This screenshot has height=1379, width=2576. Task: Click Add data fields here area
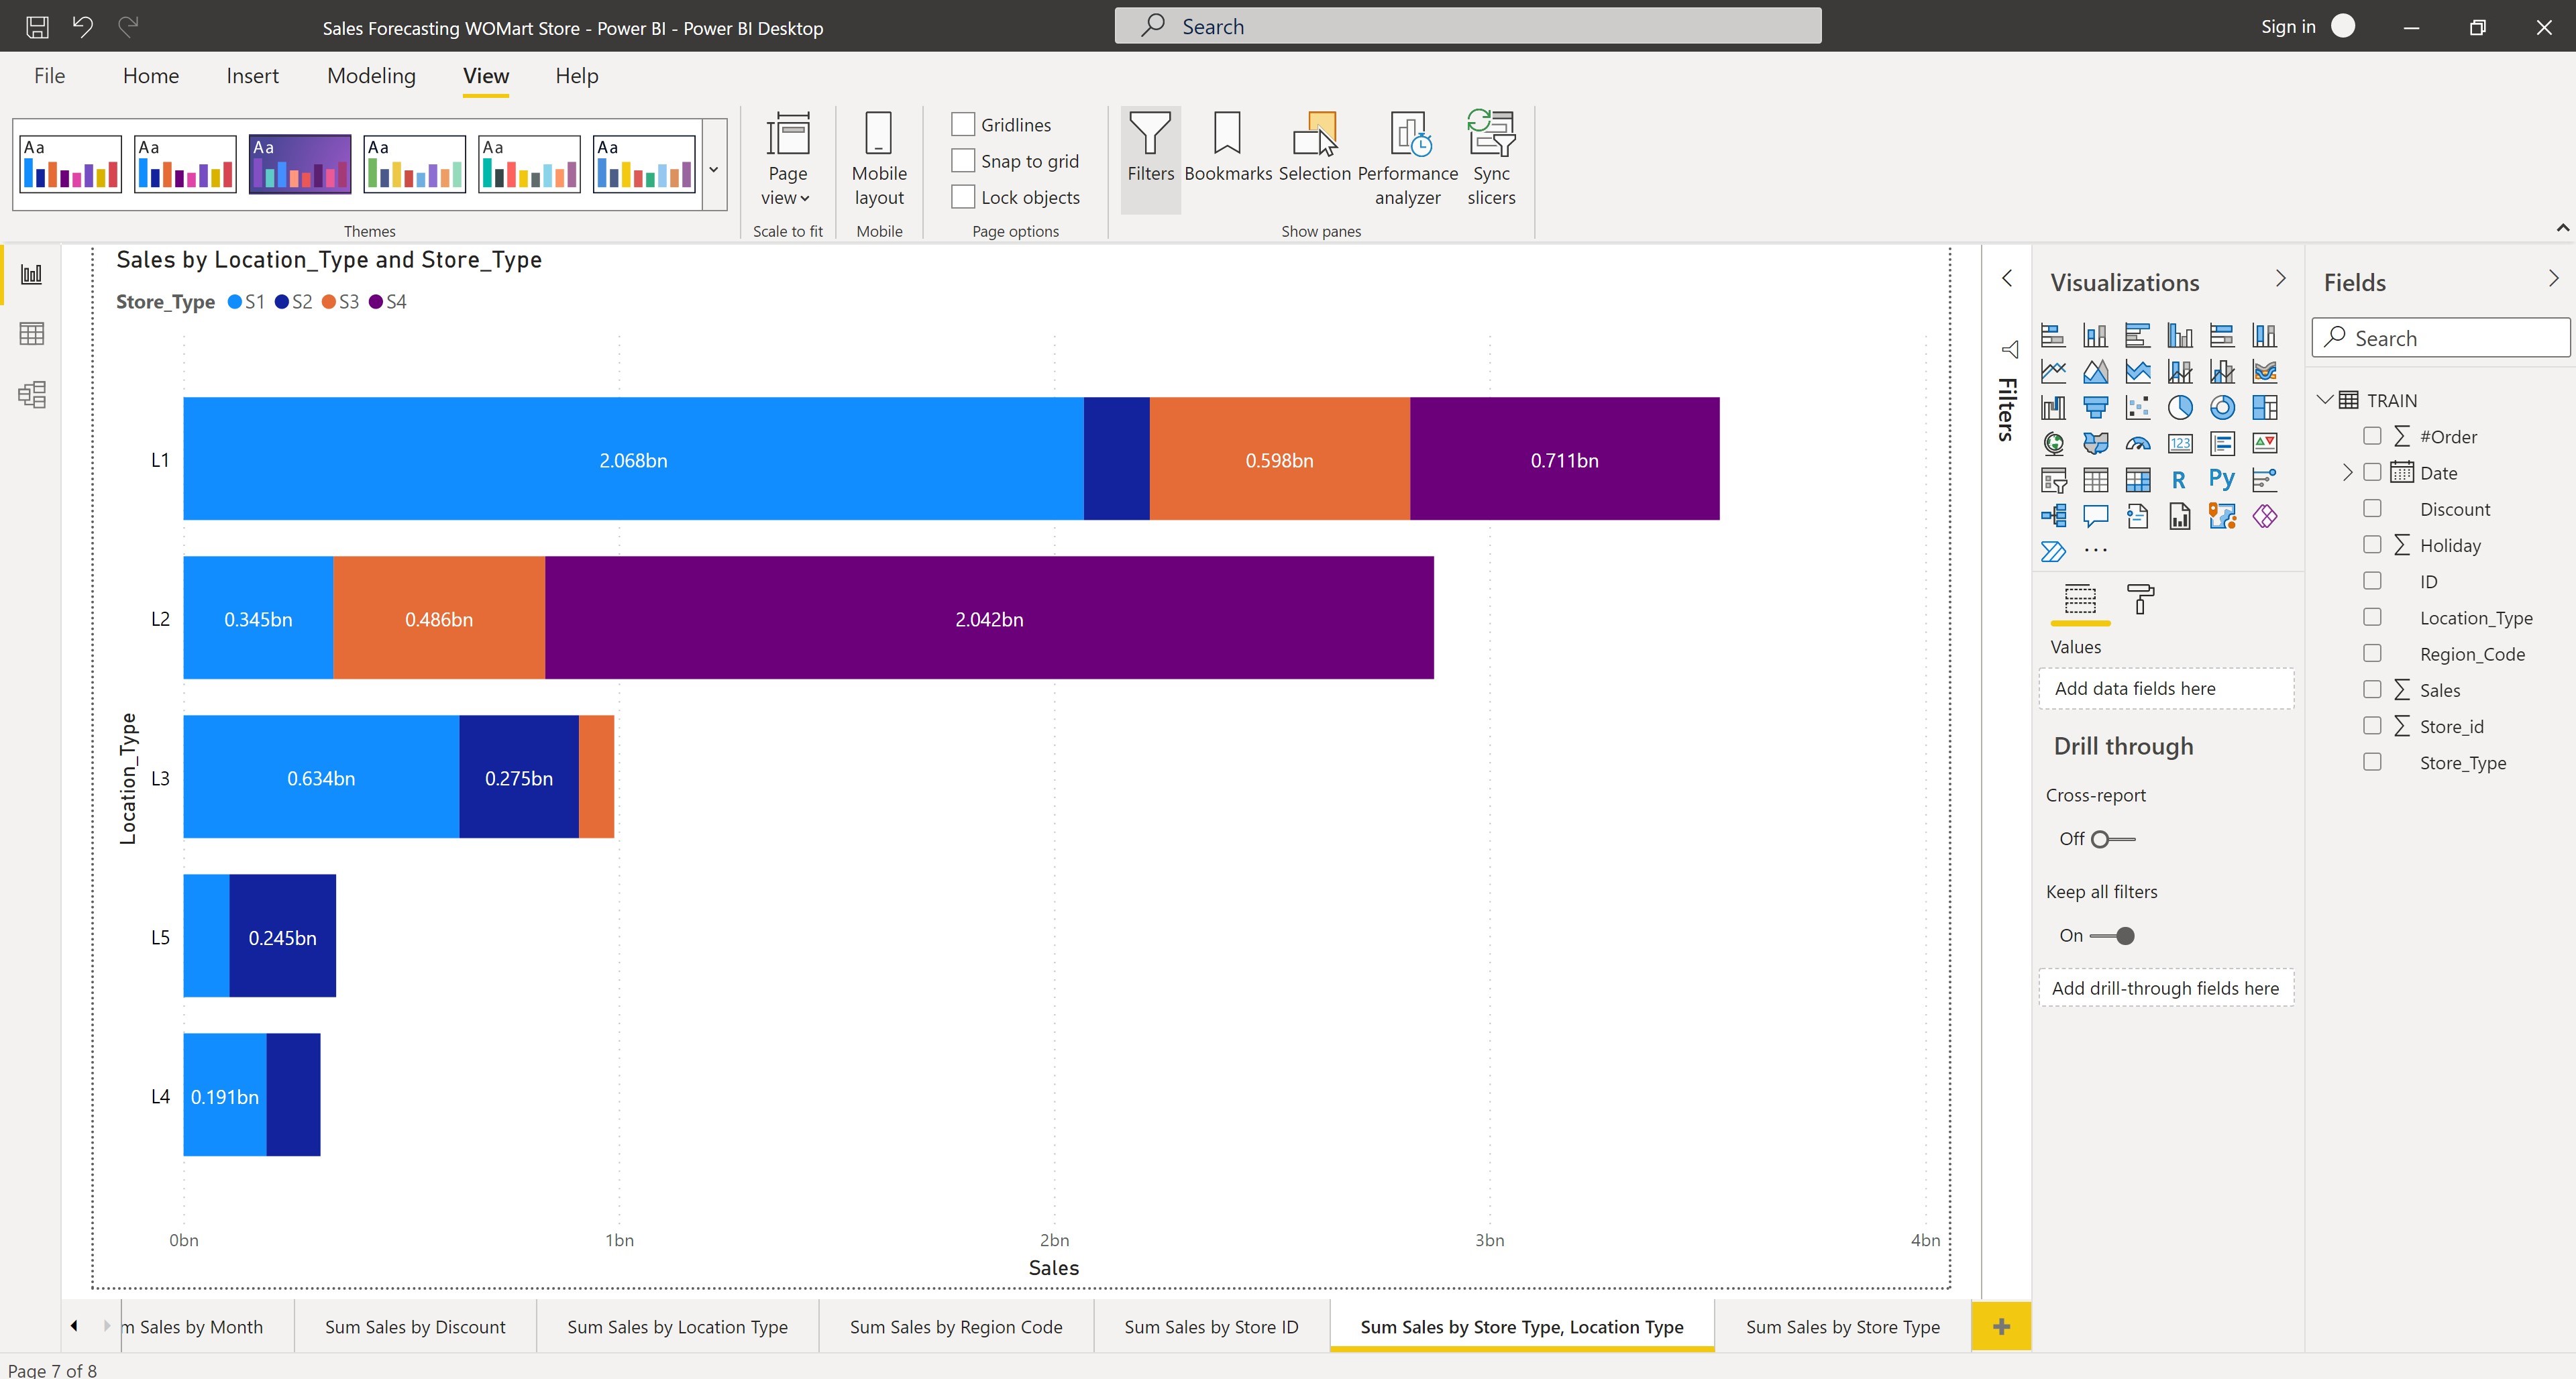[x=2166, y=688]
